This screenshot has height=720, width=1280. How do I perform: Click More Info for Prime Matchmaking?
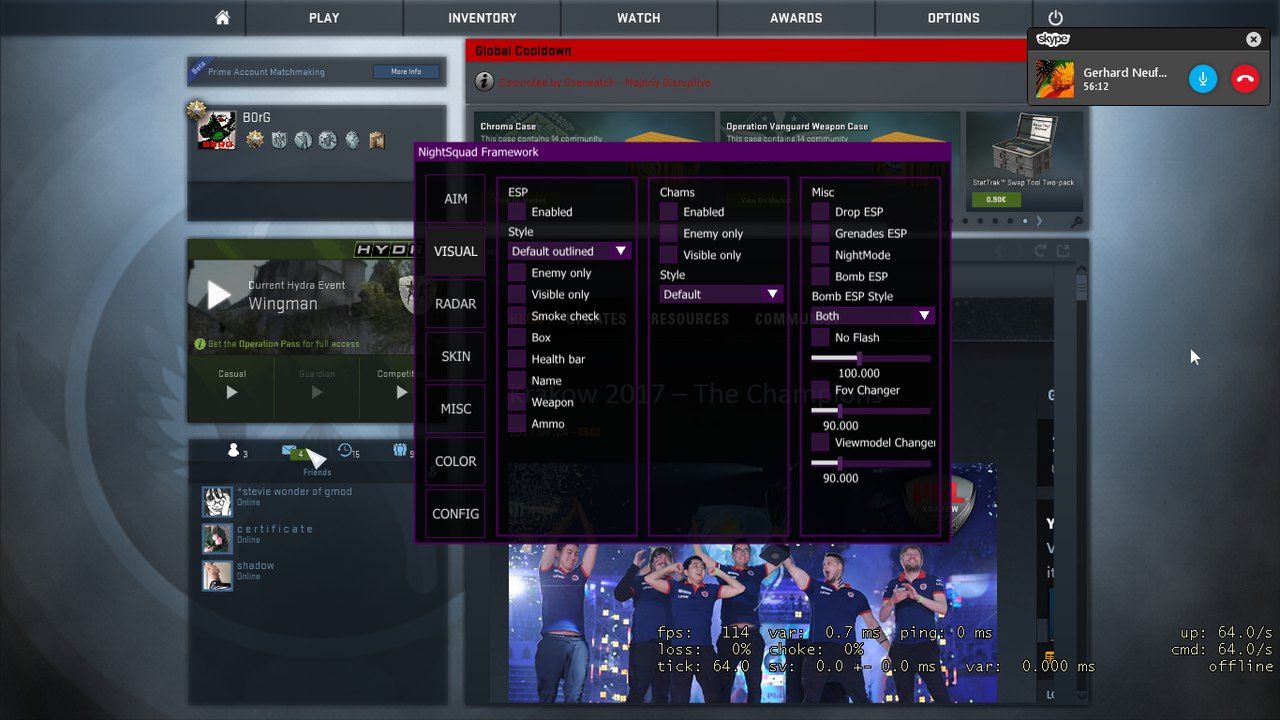click(x=406, y=72)
